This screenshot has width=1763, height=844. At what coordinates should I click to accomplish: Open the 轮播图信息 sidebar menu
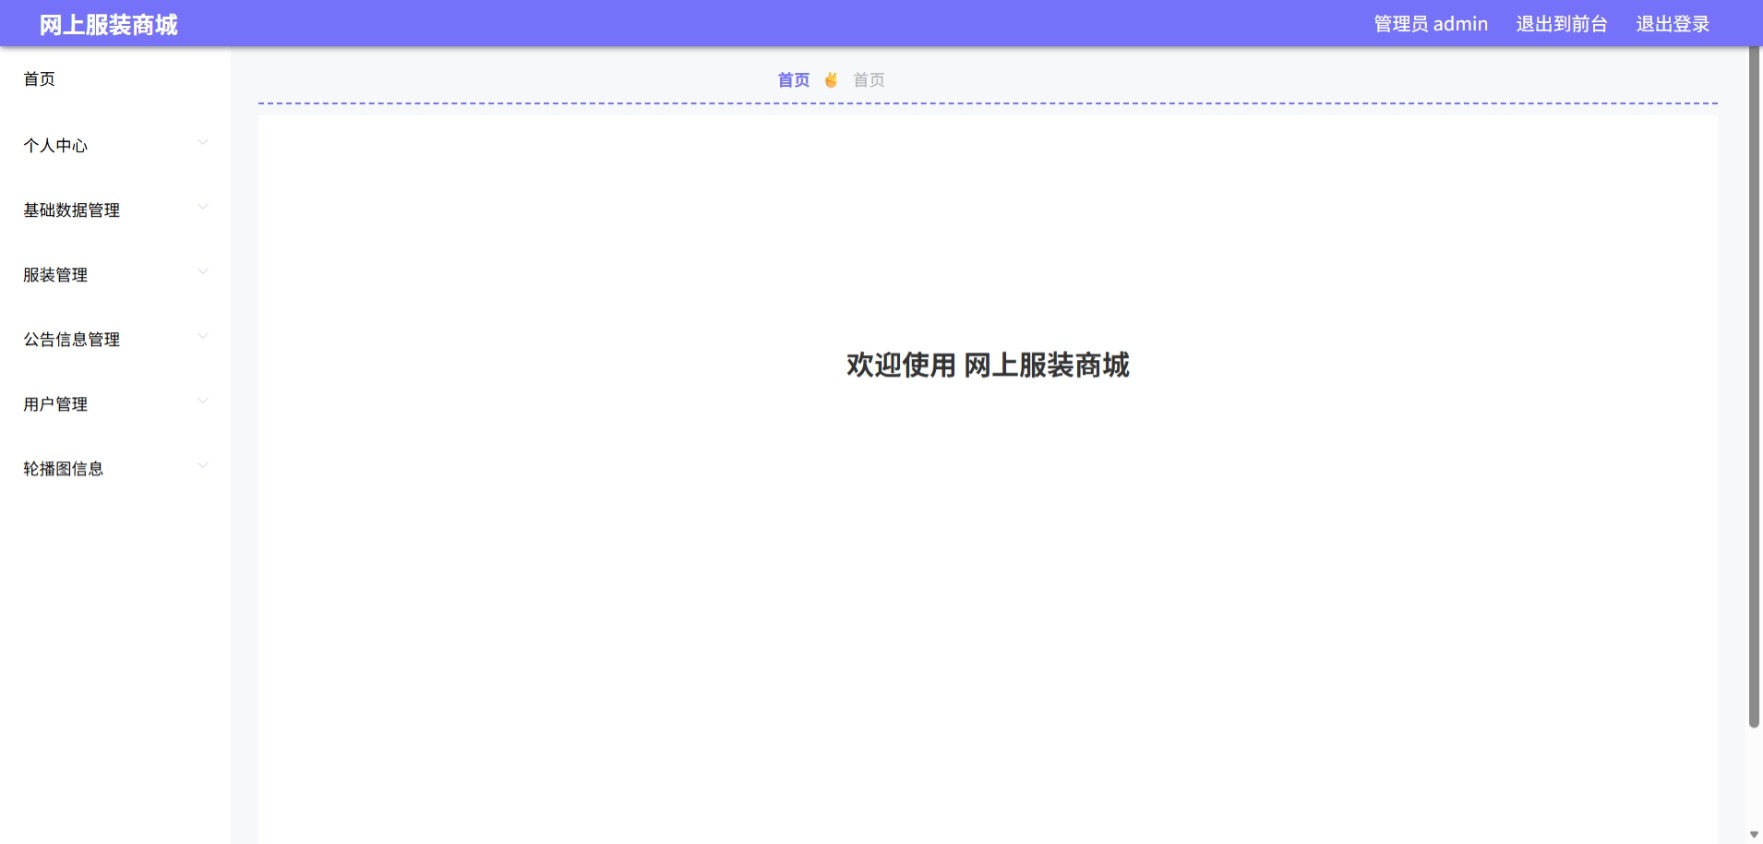point(115,468)
